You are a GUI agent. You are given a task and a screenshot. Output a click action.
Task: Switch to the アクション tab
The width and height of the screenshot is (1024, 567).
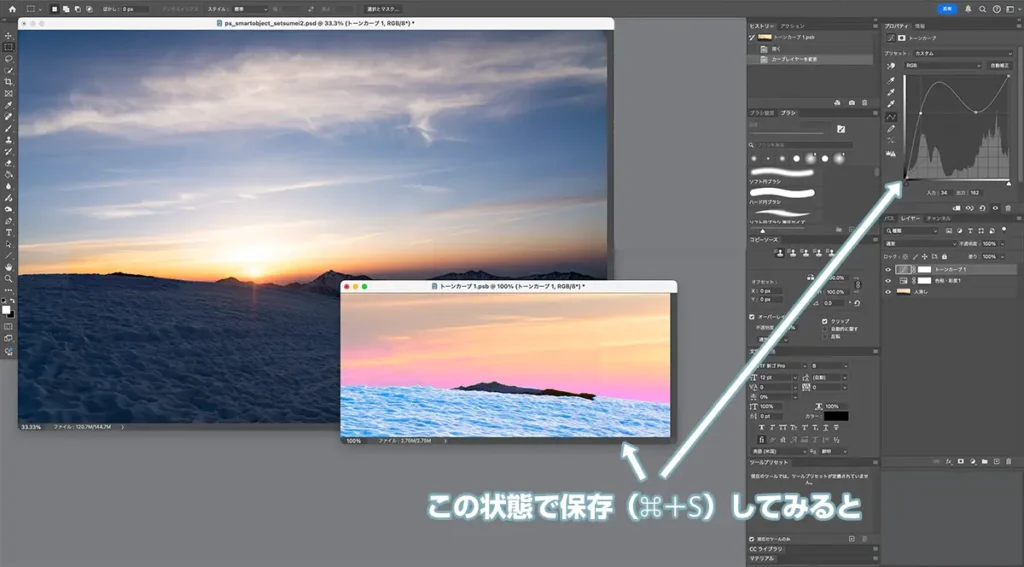coord(792,26)
